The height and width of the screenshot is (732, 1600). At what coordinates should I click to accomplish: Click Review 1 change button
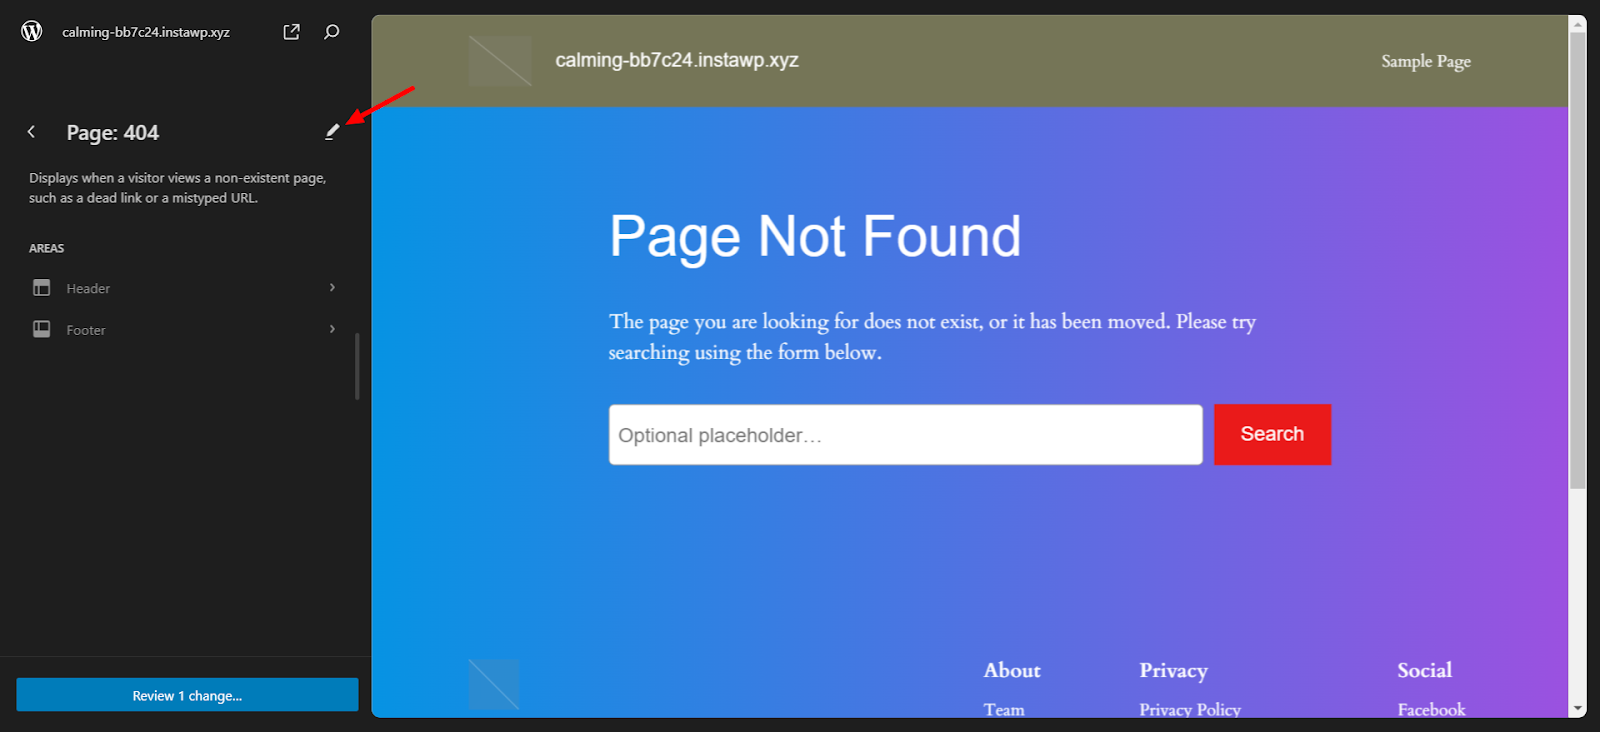187,695
